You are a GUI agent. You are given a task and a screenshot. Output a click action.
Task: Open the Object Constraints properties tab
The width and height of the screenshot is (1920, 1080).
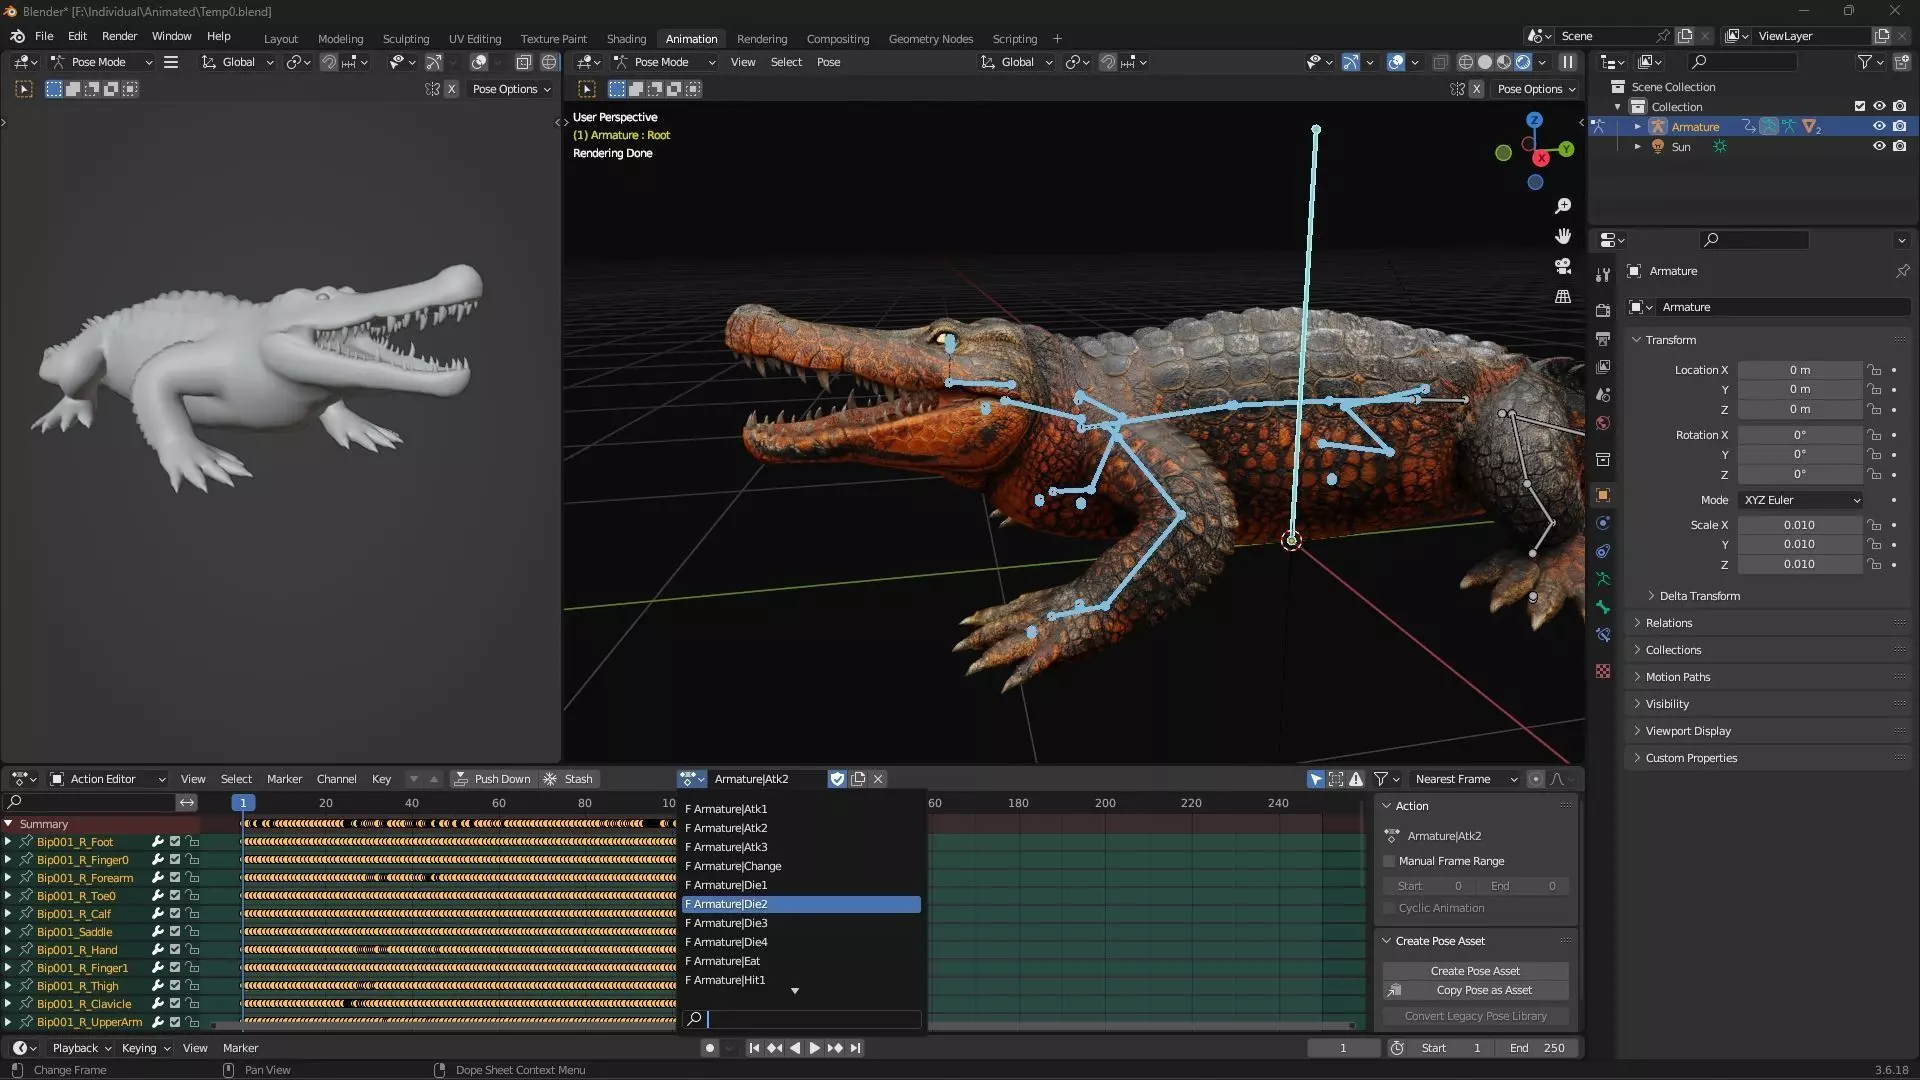point(1603,551)
